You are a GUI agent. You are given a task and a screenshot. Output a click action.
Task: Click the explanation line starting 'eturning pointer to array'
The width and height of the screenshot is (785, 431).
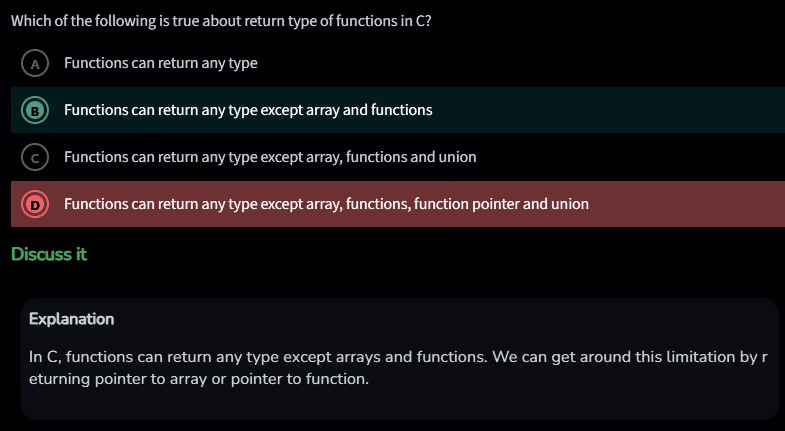click(199, 380)
